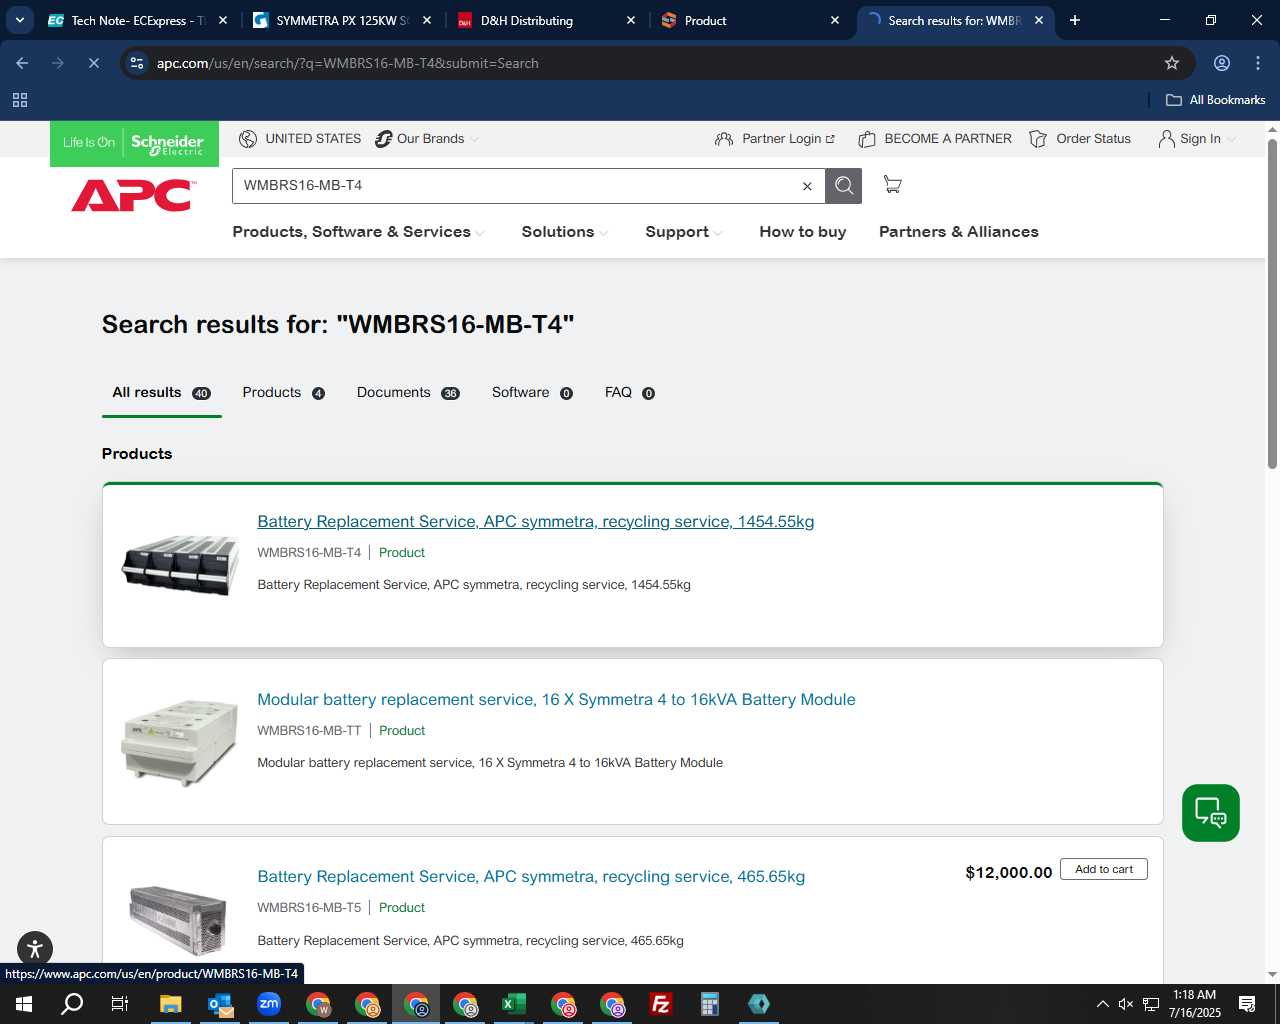This screenshot has height=1024, width=1280.
Task: Open the shopping cart
Action: (x=892, y=185)
